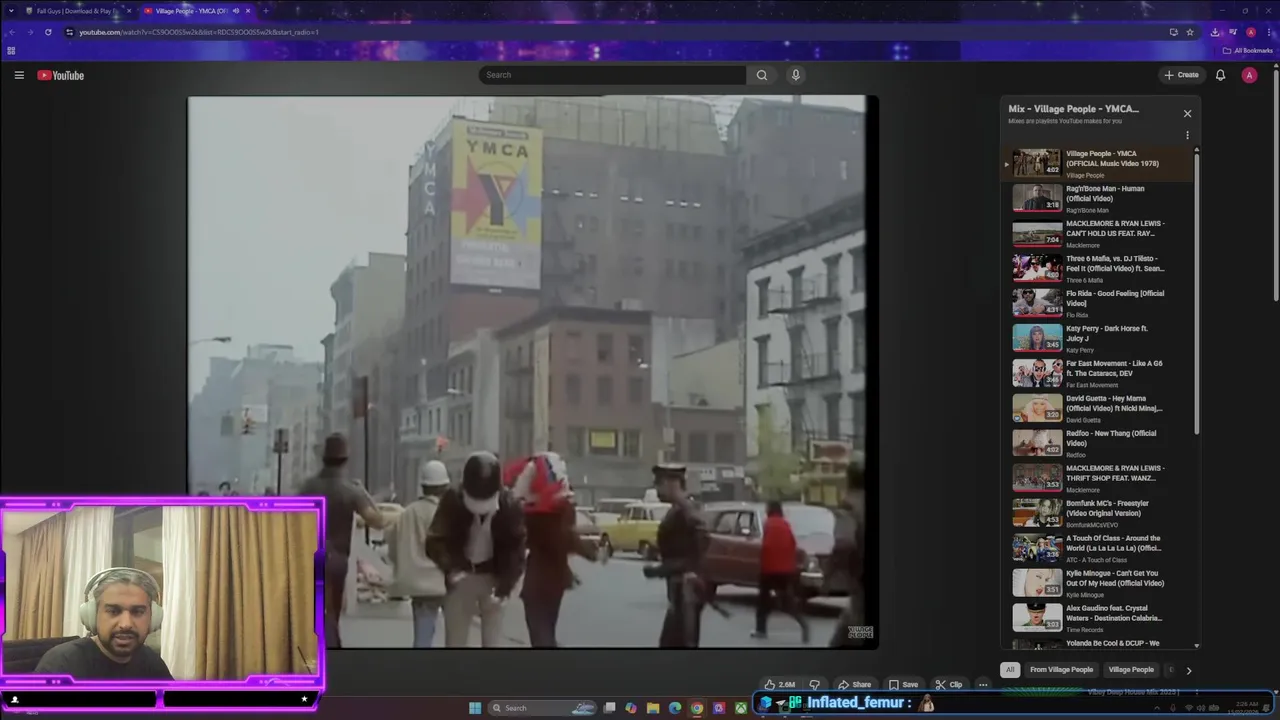
Task: Open the account avatar menu on YouTube
Action: tap(1249, 75)
